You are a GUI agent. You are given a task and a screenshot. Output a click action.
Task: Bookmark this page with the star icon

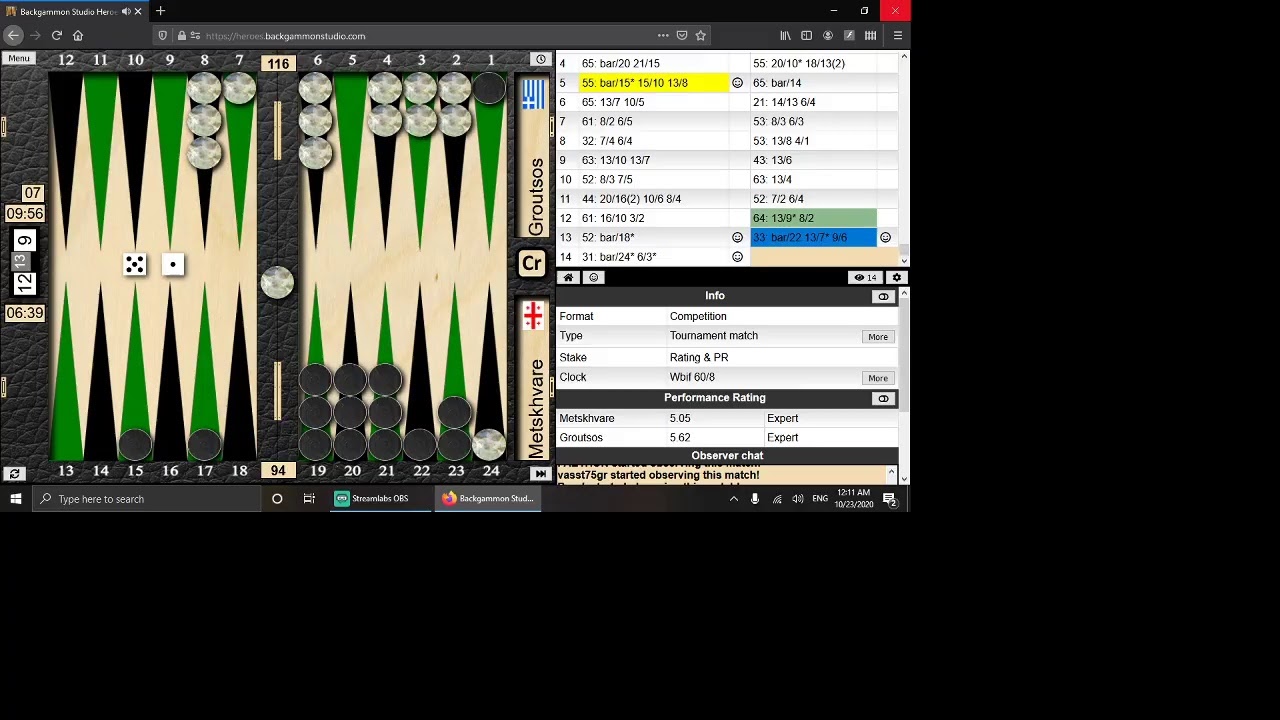[x=700, y=36]
